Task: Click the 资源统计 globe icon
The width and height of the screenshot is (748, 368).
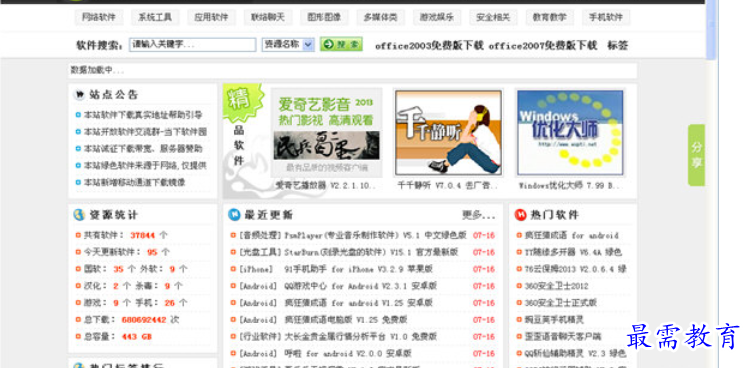Action: 79,215
